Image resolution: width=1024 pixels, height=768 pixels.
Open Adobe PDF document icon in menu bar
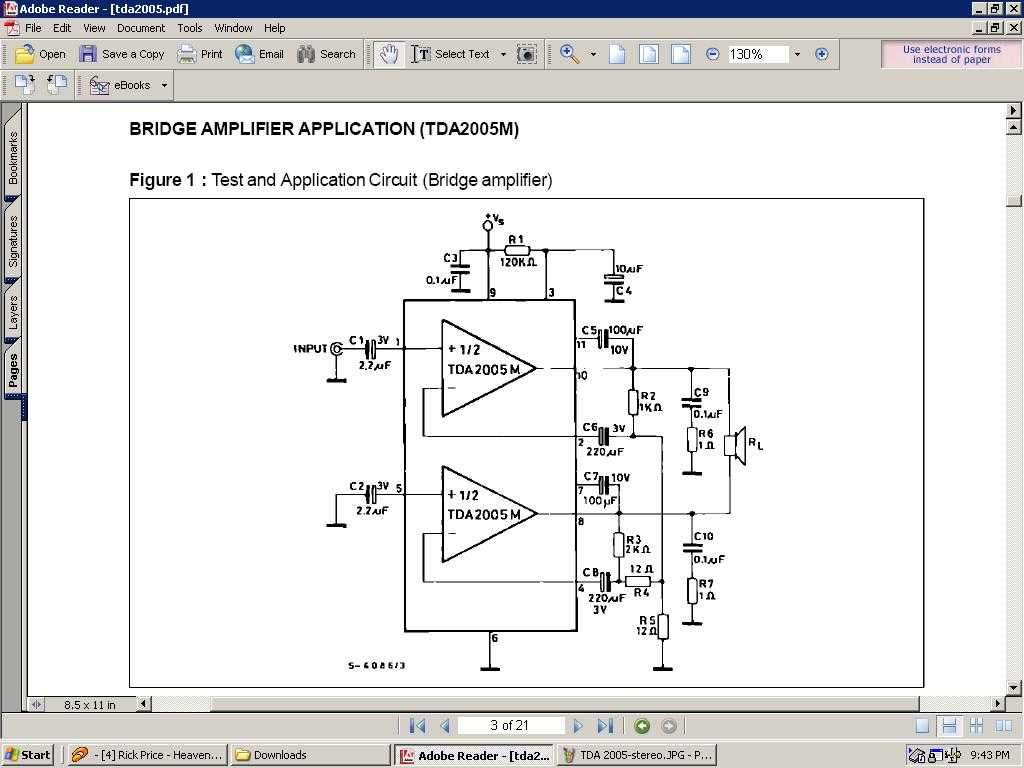tap(12, 28)
